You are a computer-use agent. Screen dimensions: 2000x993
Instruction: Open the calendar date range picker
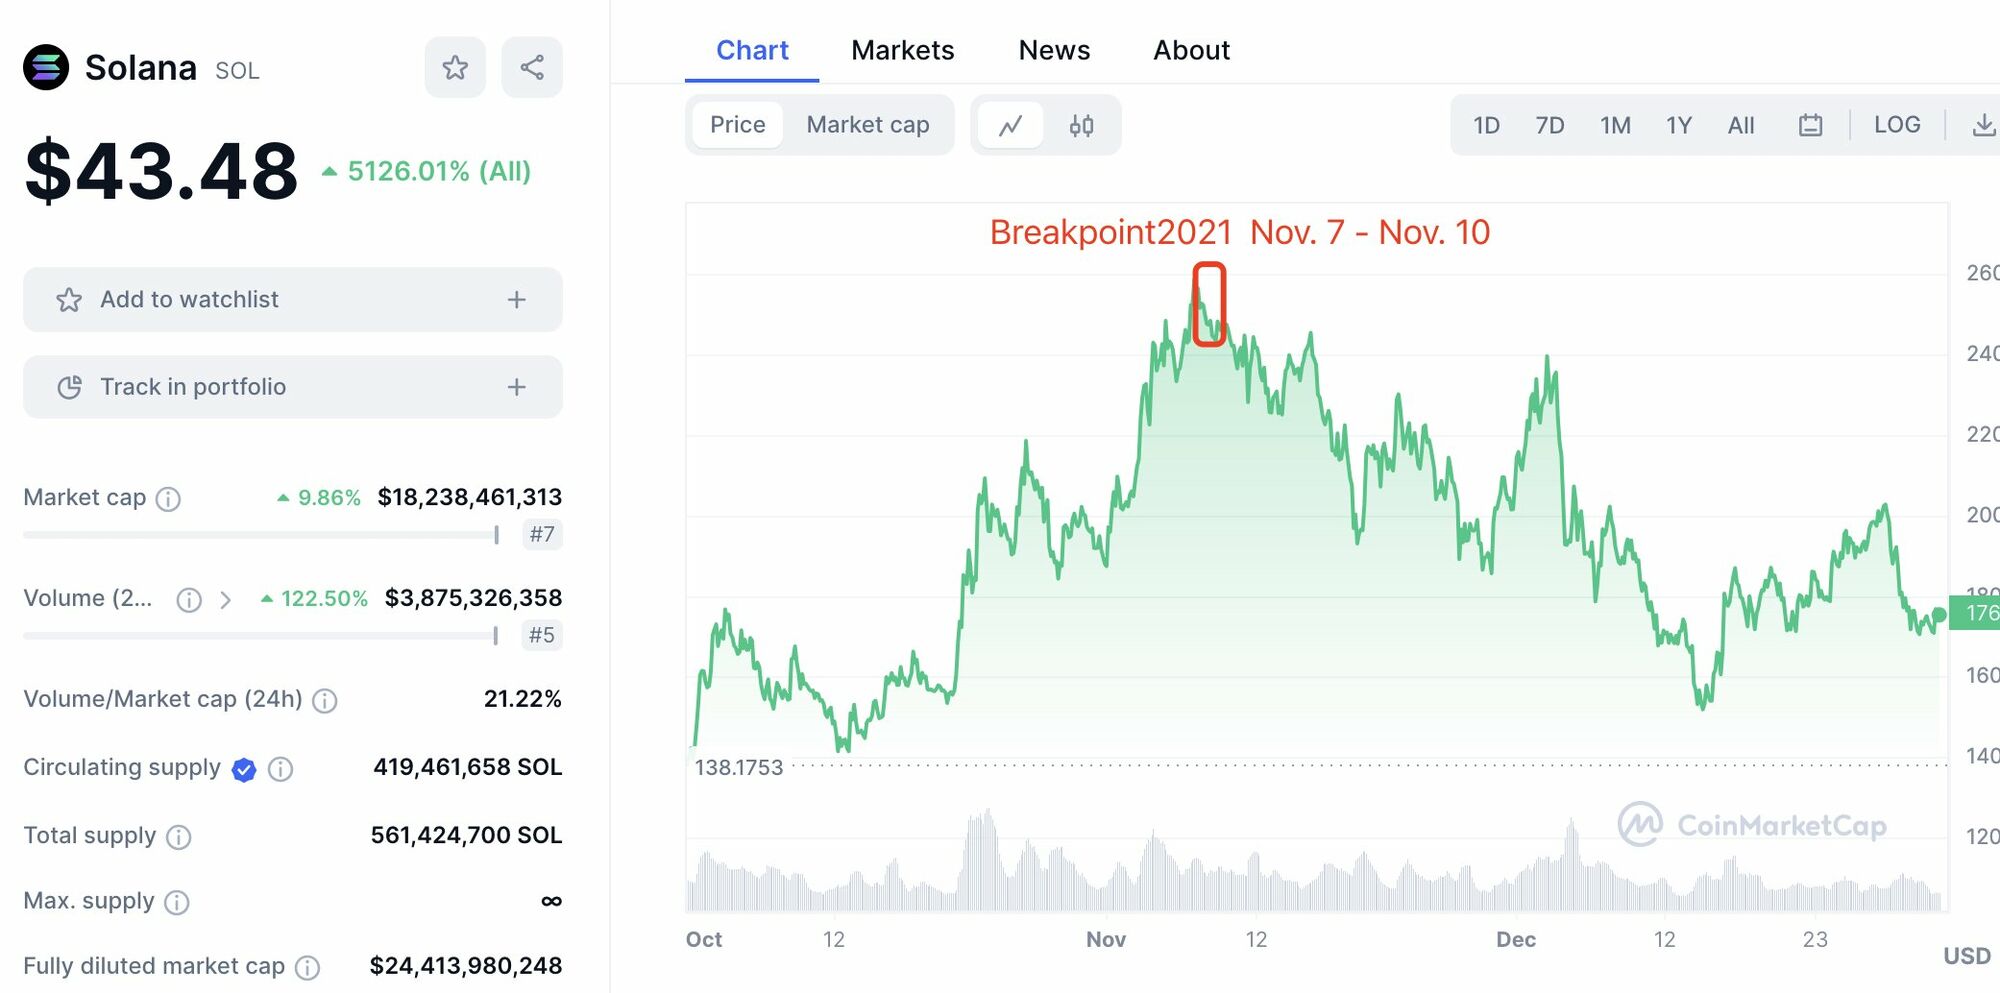pyautogui.click(x=1810, y=125)
